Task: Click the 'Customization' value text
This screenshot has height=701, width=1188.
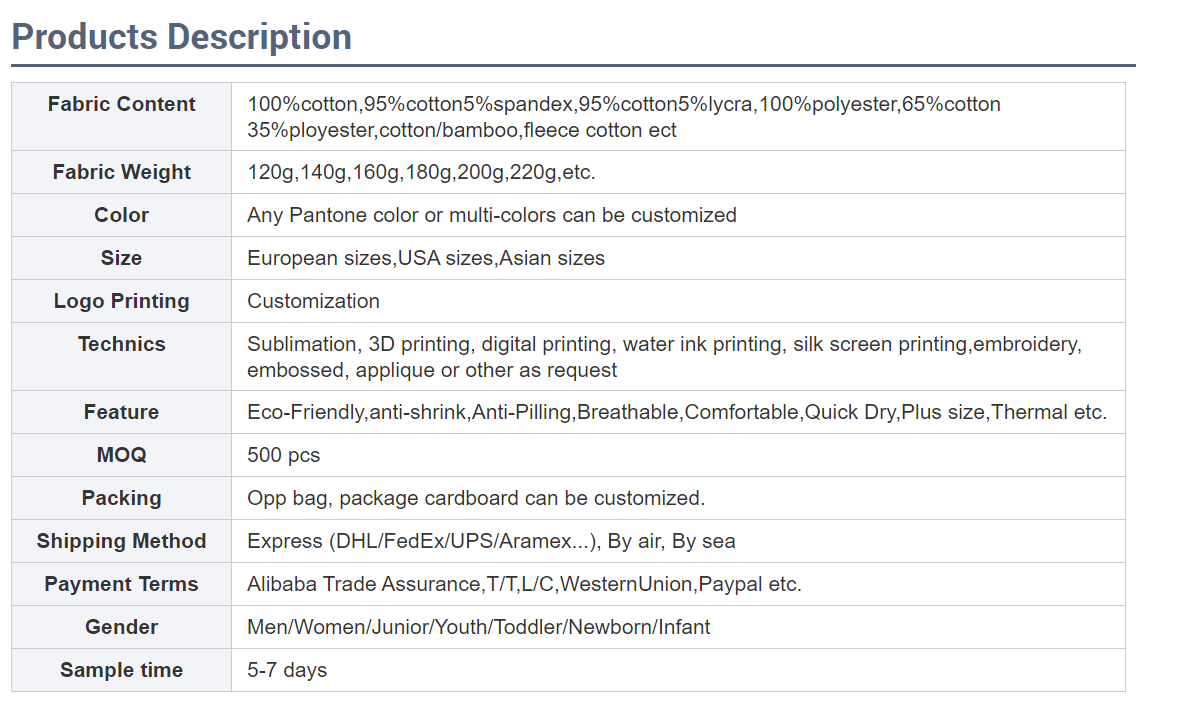Action: tap(313, 301)
